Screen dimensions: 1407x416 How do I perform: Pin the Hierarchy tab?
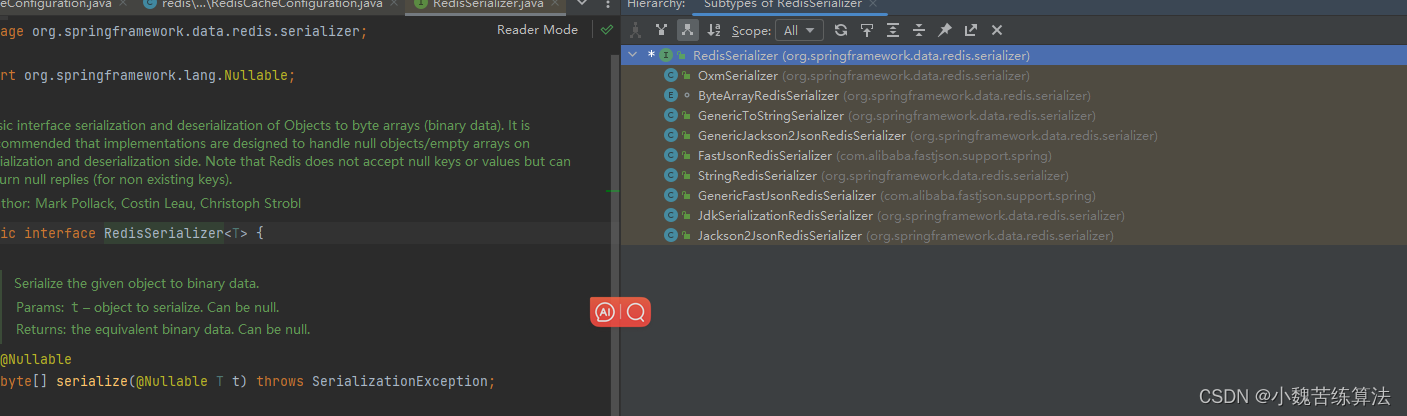(945, 30)
